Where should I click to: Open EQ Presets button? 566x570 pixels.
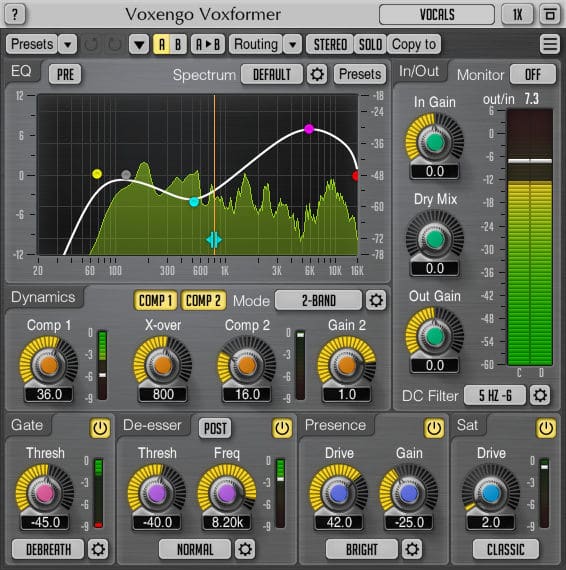[360, 74]
